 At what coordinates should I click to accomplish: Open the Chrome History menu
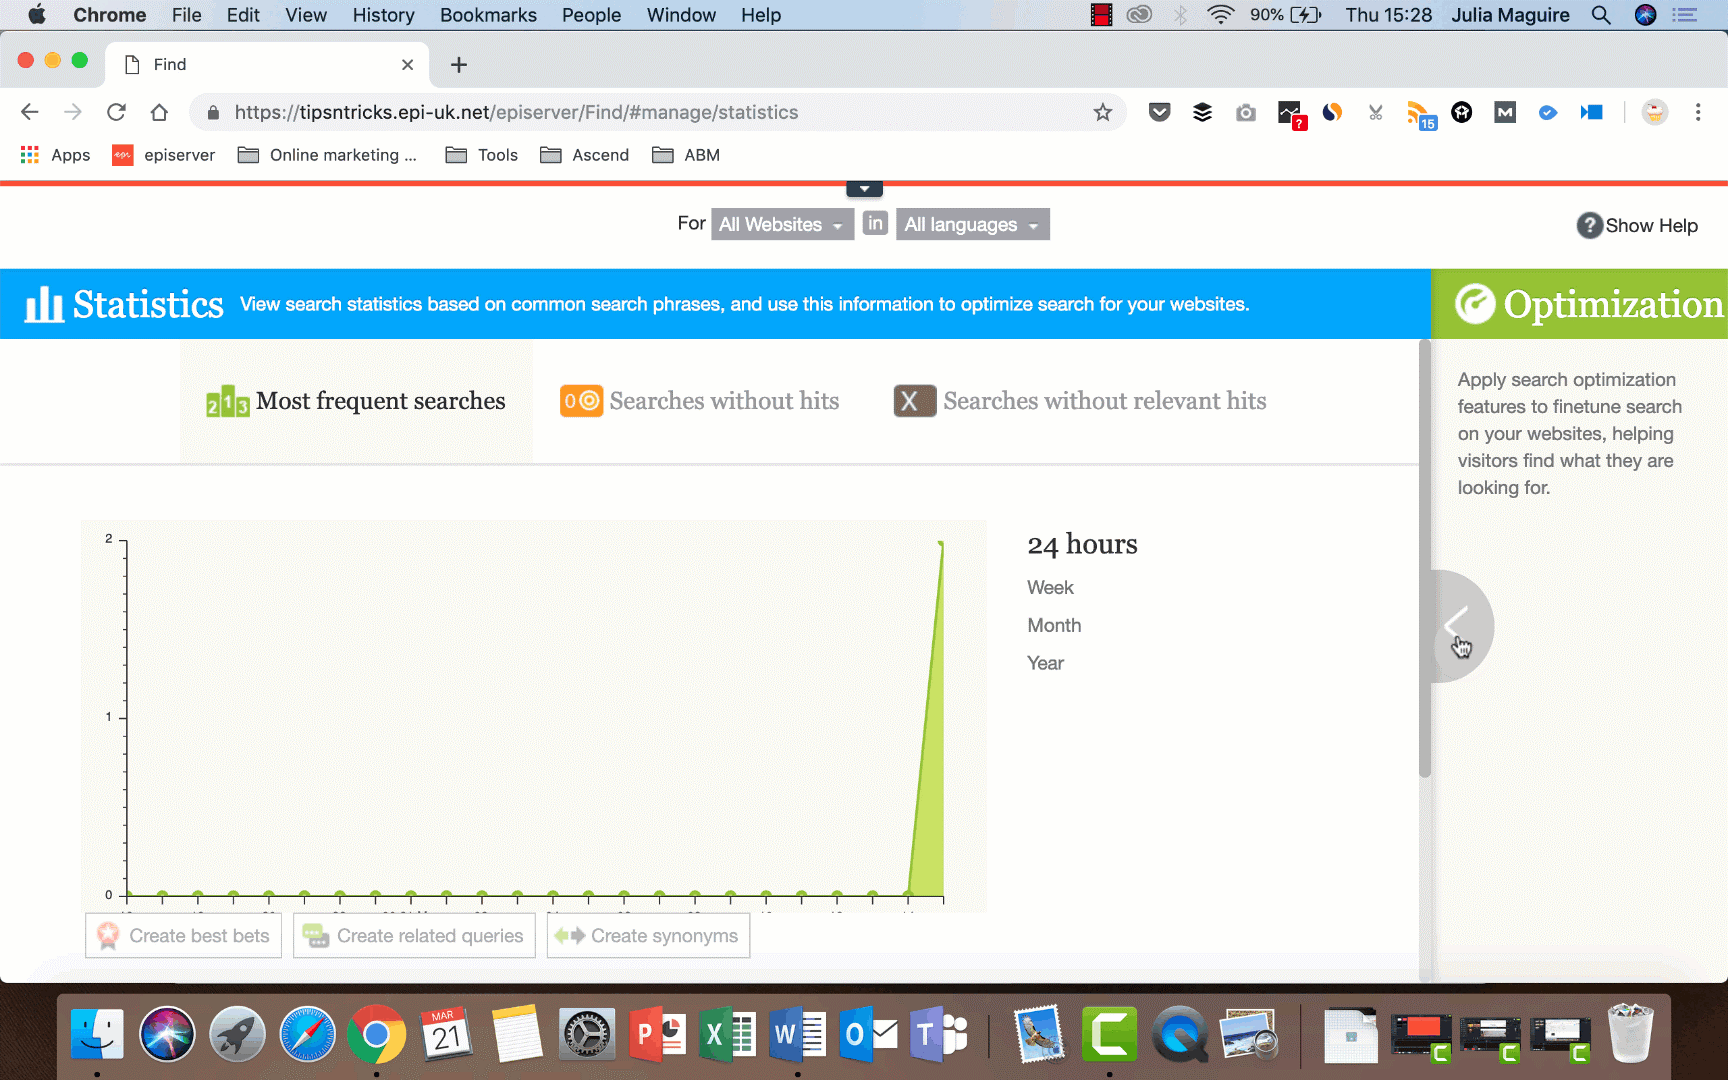pyautogui.click(x=383, y=15)
